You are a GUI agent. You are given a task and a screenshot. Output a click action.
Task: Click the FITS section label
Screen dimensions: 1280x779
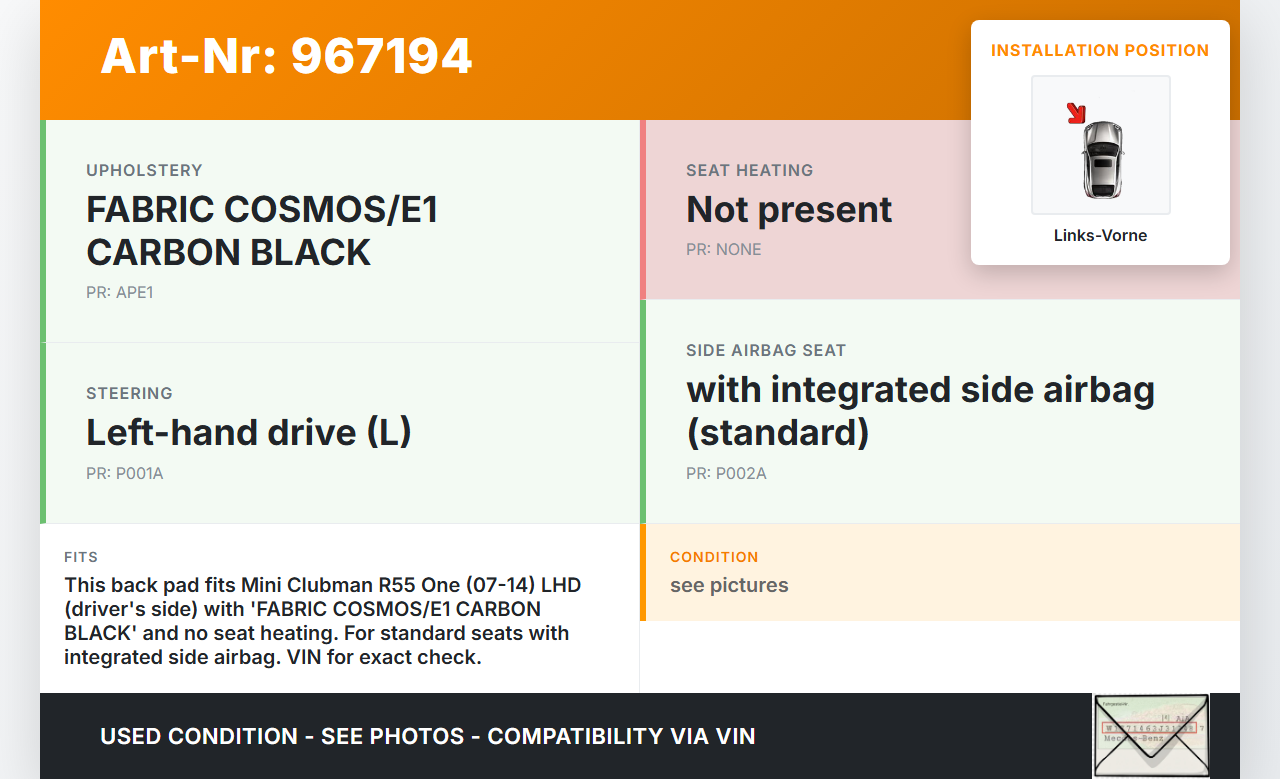[x=81, y=557]
